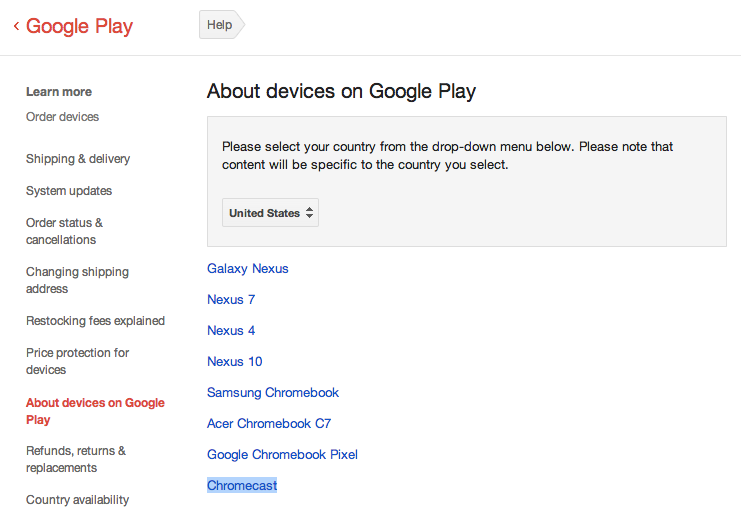The image size is (741, 524).
Task: Open Google Chromebook Pixel link
Action: click(282, 454)
